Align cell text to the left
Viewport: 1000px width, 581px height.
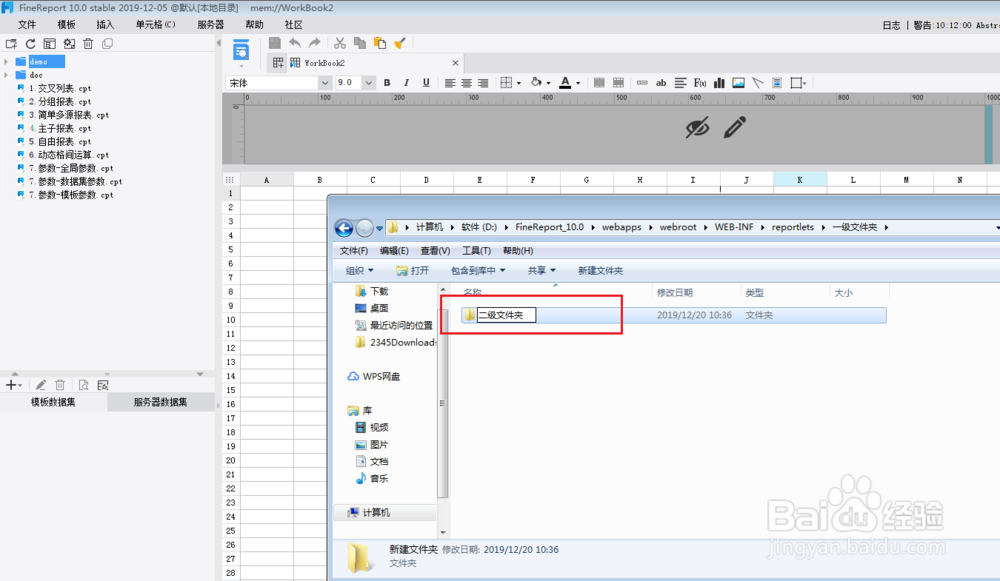point(450,83)
